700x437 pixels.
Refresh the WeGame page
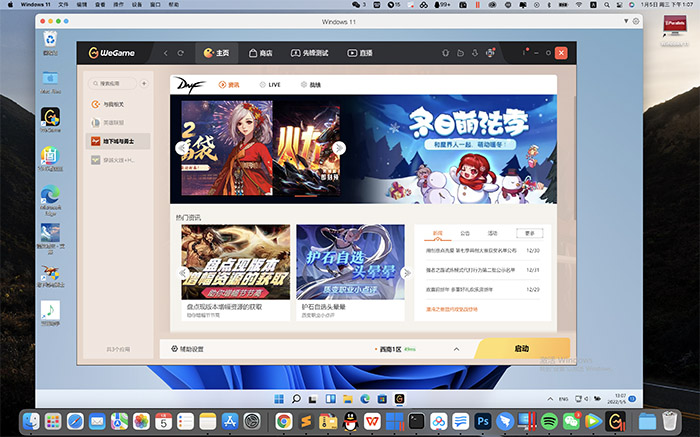tap(180, 53)
